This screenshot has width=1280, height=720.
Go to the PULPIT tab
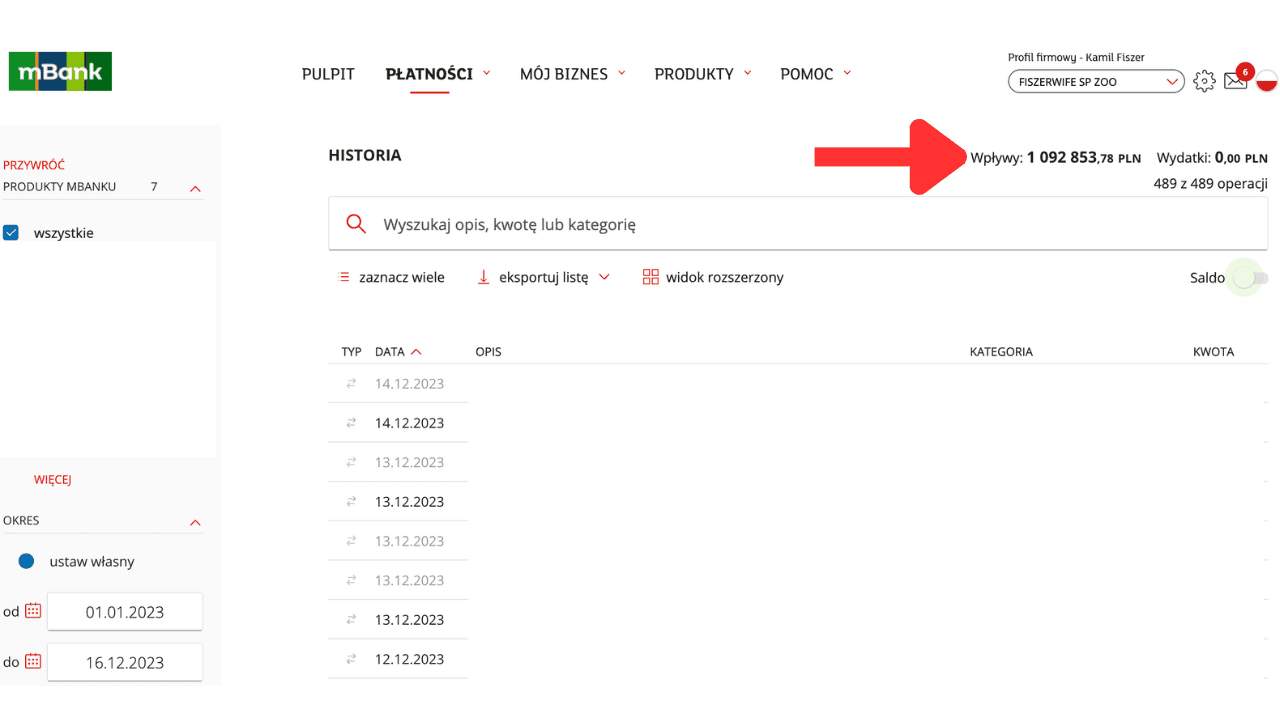[x=328, y=74]
